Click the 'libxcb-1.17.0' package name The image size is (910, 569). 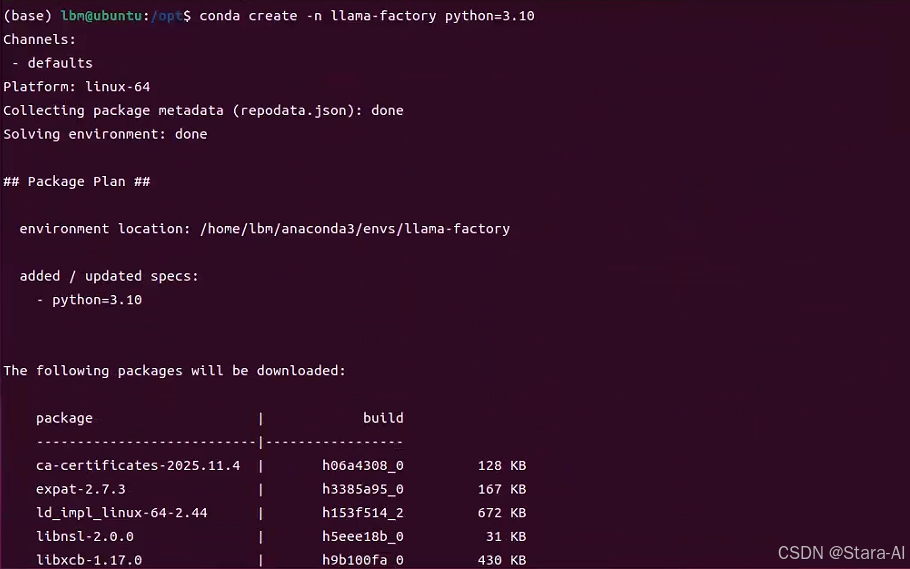coord(89,560)
